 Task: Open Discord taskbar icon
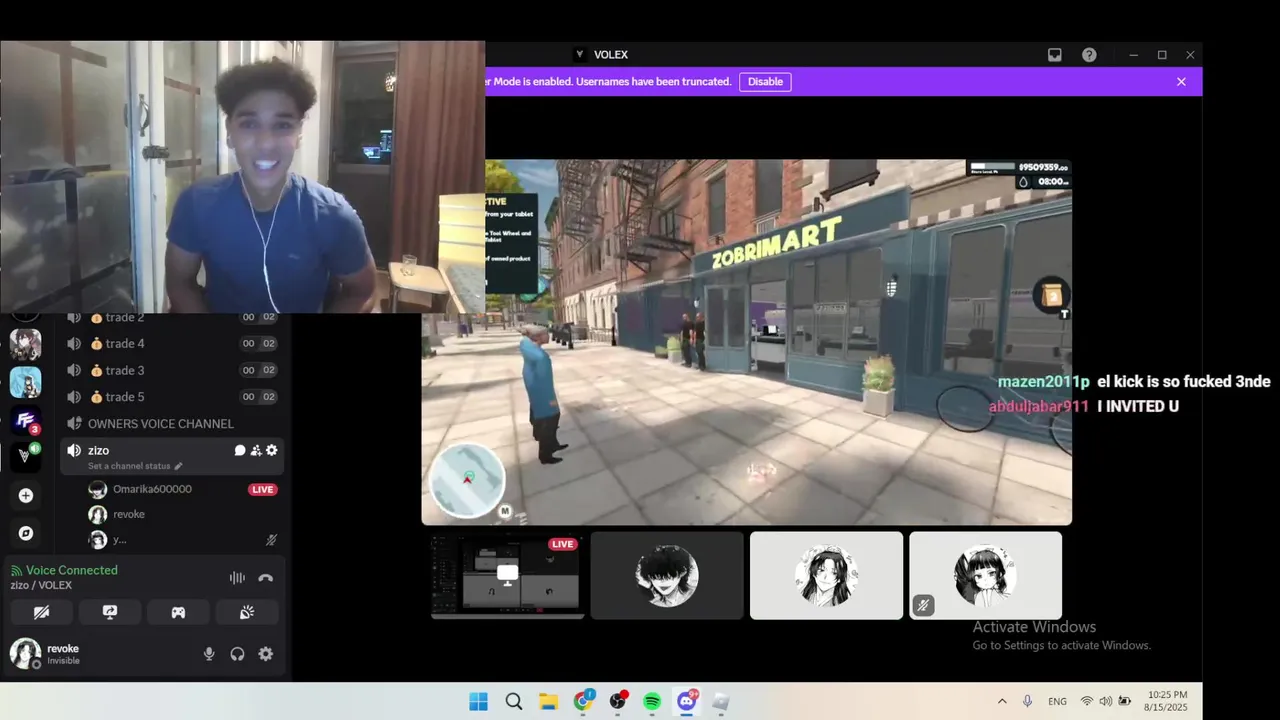click(687, 702)
